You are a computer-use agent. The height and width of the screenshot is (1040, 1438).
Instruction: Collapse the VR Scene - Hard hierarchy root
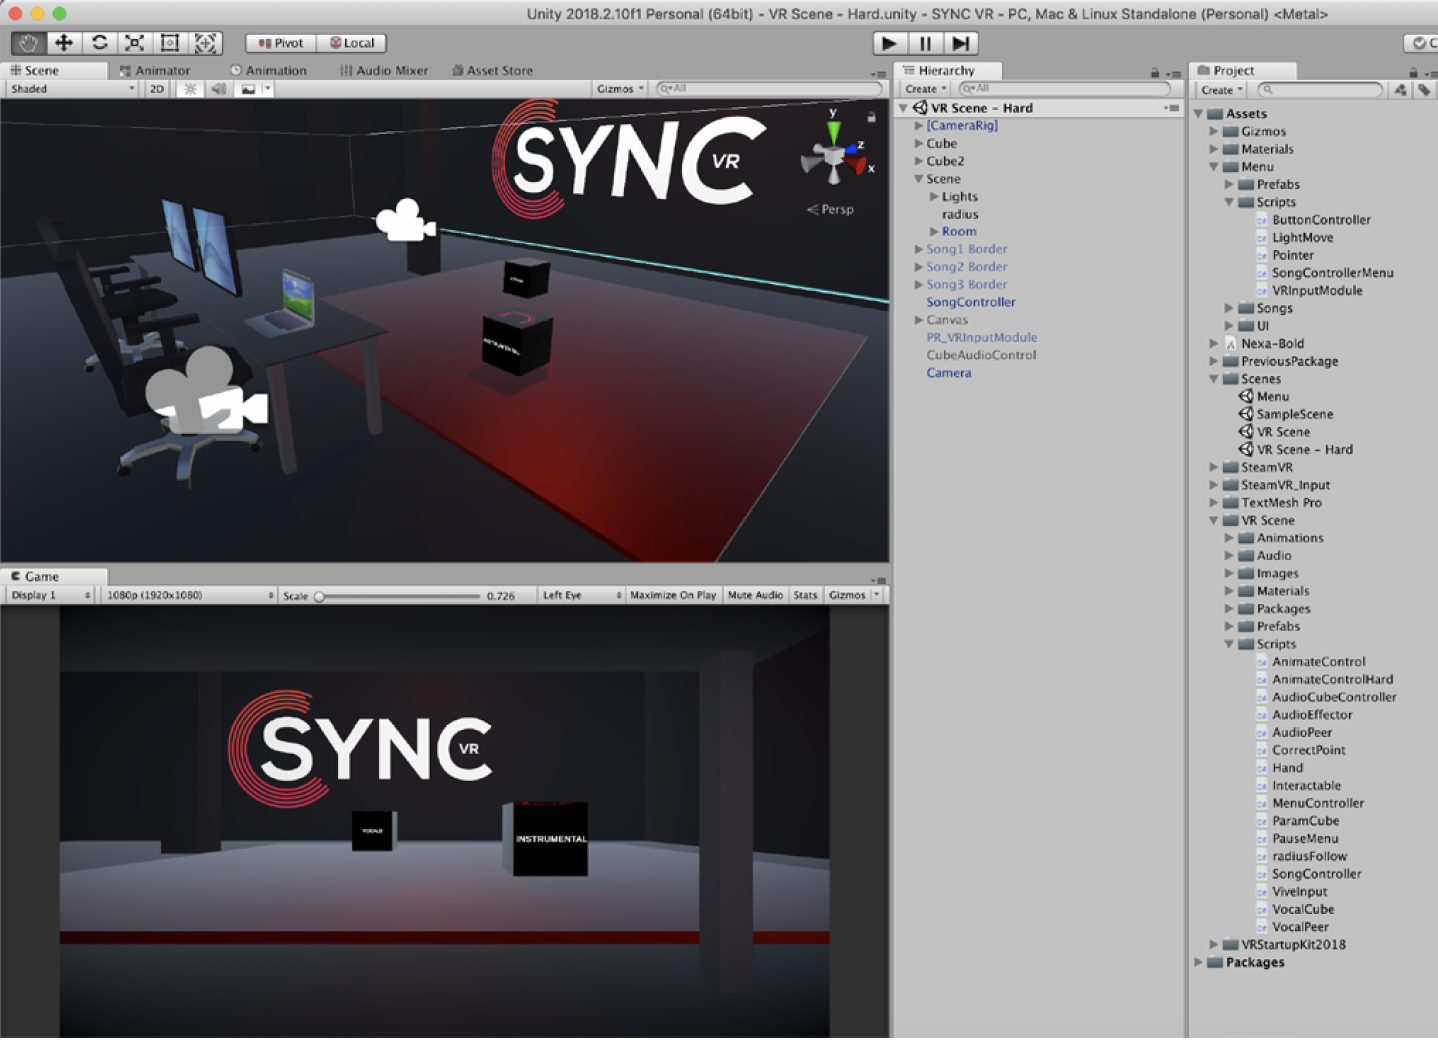point(904,108)
